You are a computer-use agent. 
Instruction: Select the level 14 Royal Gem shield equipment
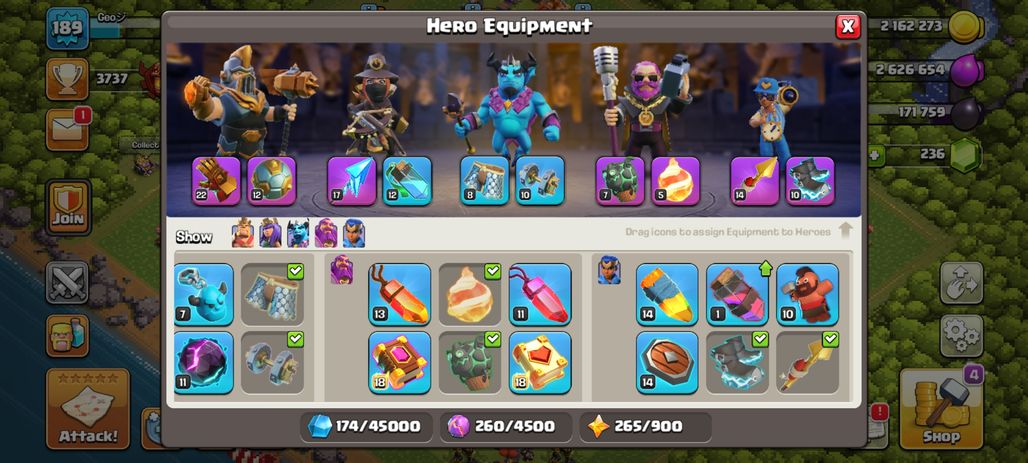coord(667,362)
